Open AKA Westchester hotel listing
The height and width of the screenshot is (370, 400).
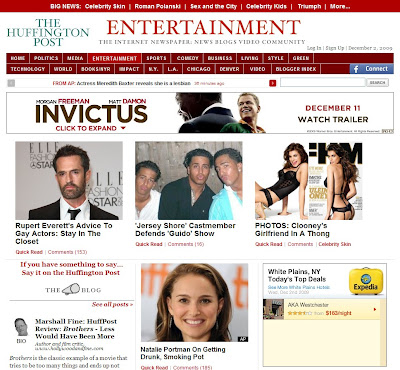pyautogui.click(x=308, y=305)
